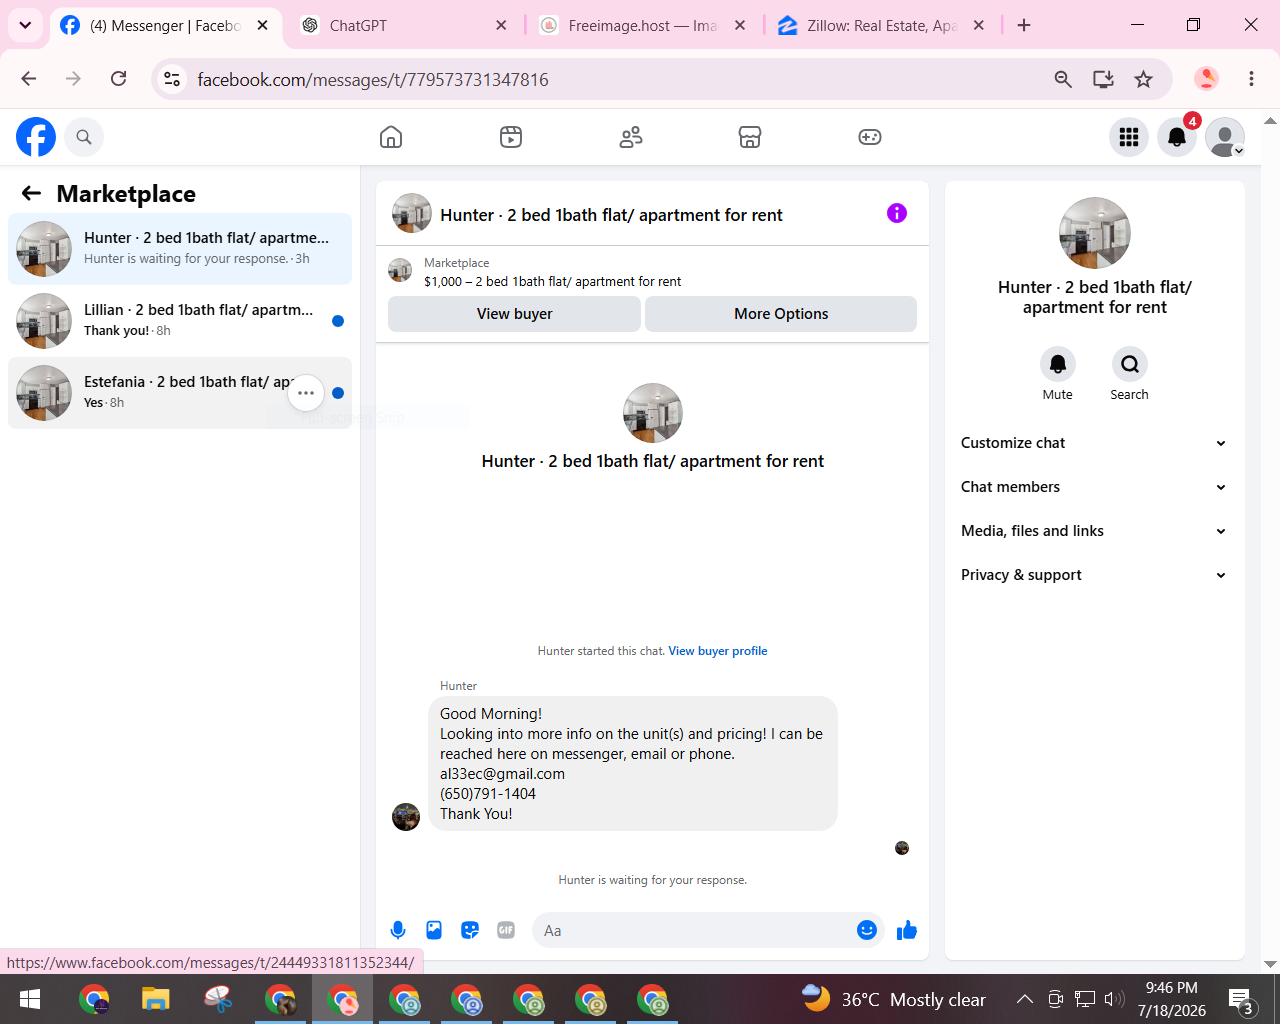Open the Snipping Tool on taskbar
Image resolution: width=1280 pixels, height=1024 pixels.
[218, 999]
